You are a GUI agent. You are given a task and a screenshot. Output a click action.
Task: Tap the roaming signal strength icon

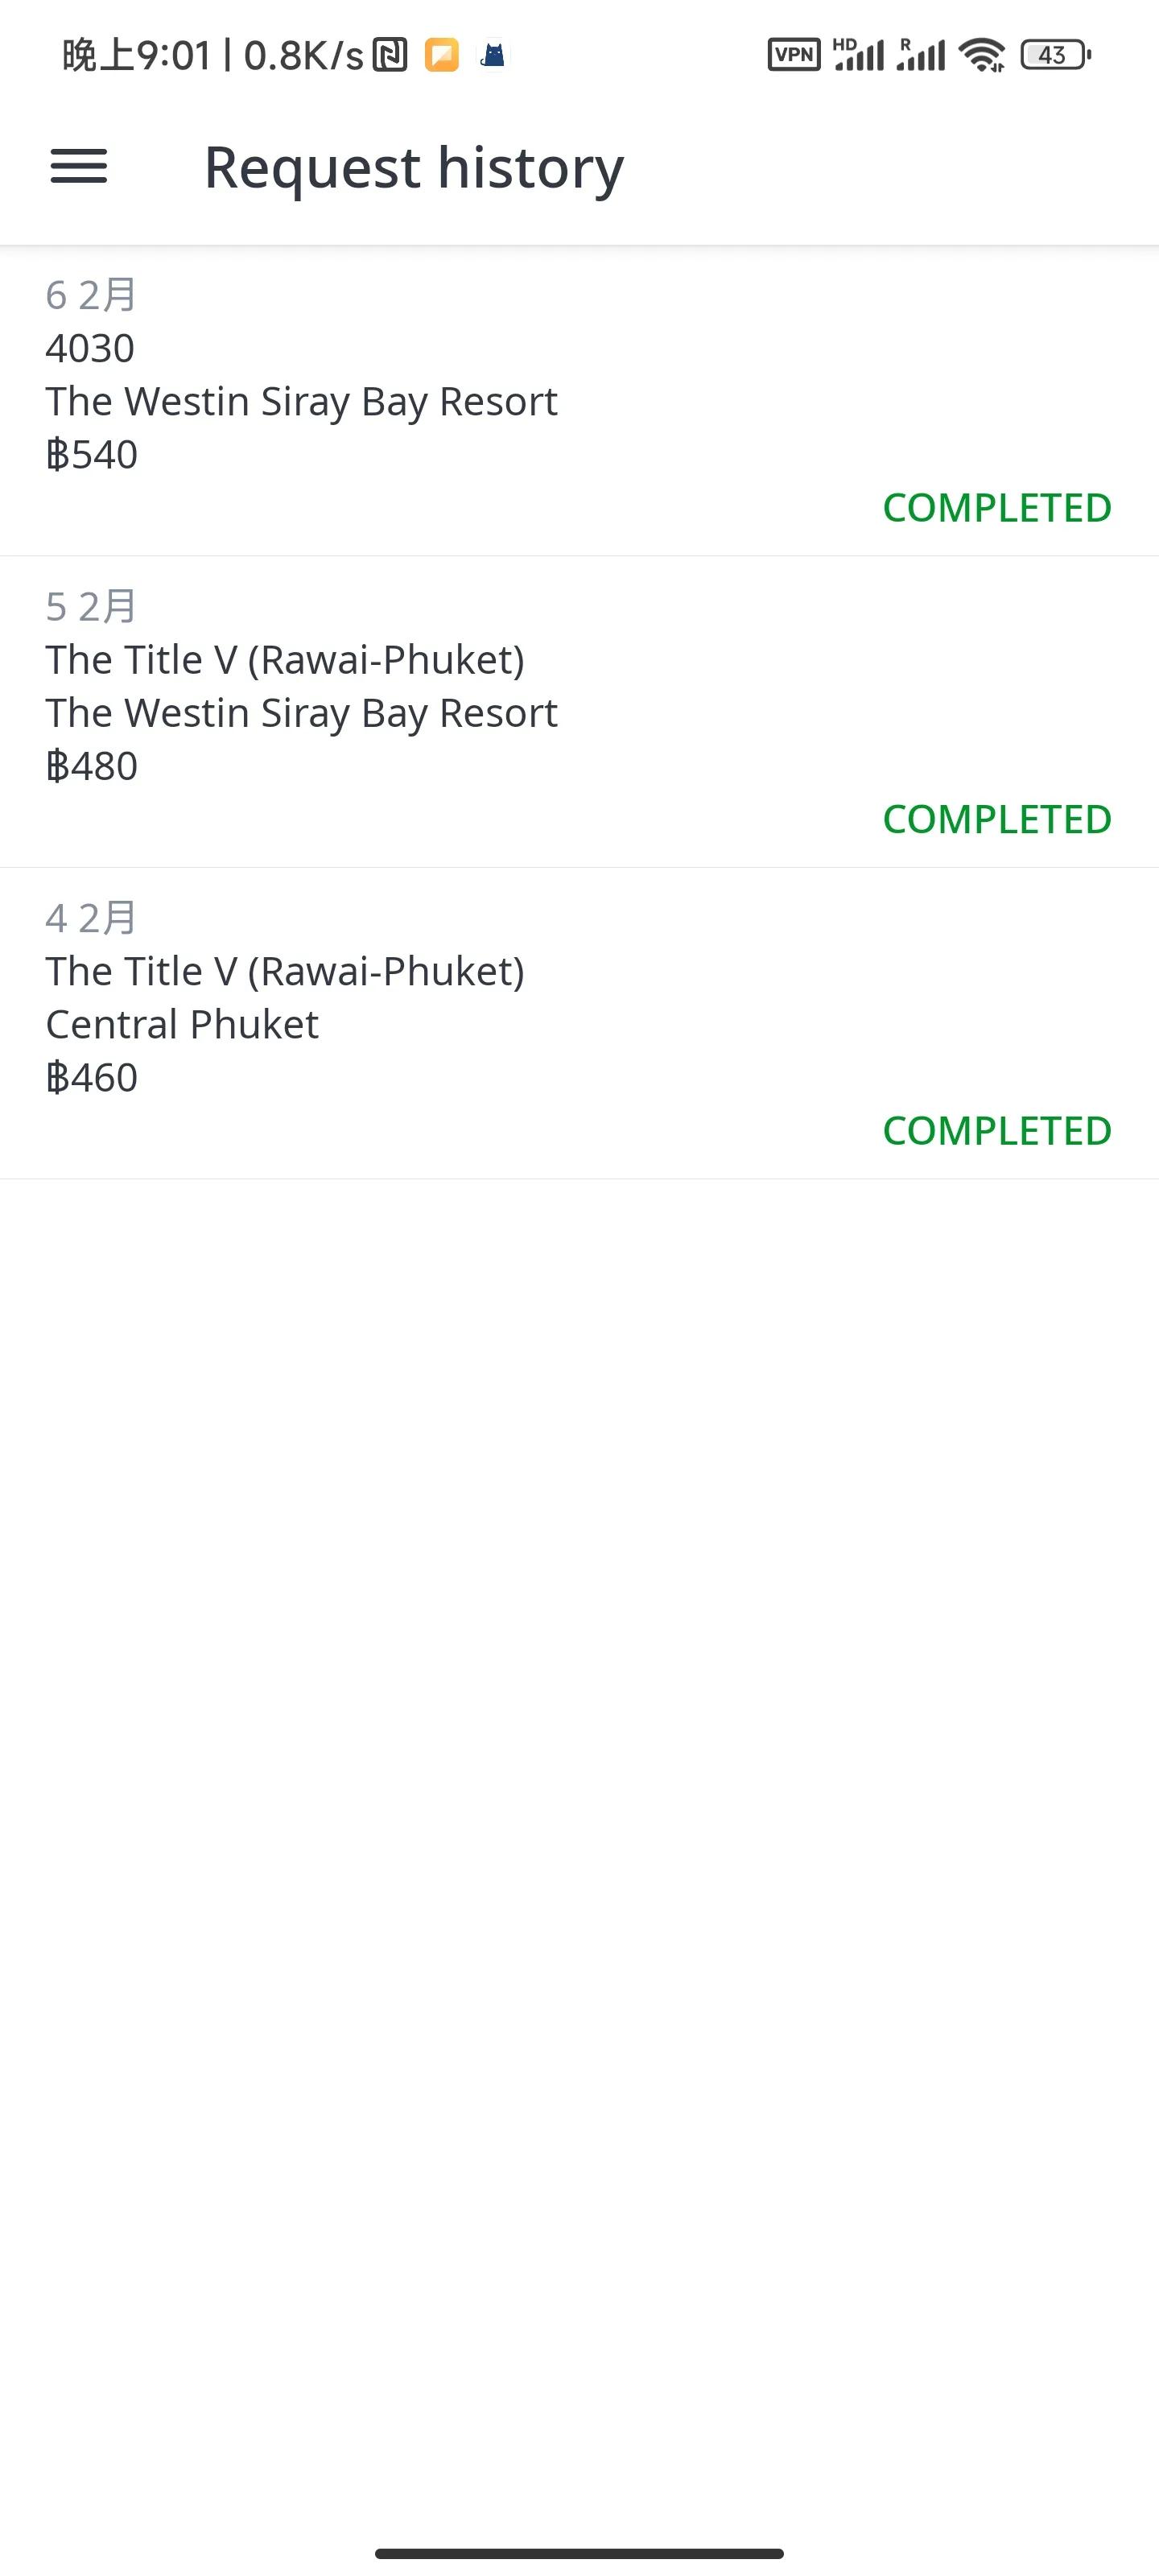[x=920, y=54]
